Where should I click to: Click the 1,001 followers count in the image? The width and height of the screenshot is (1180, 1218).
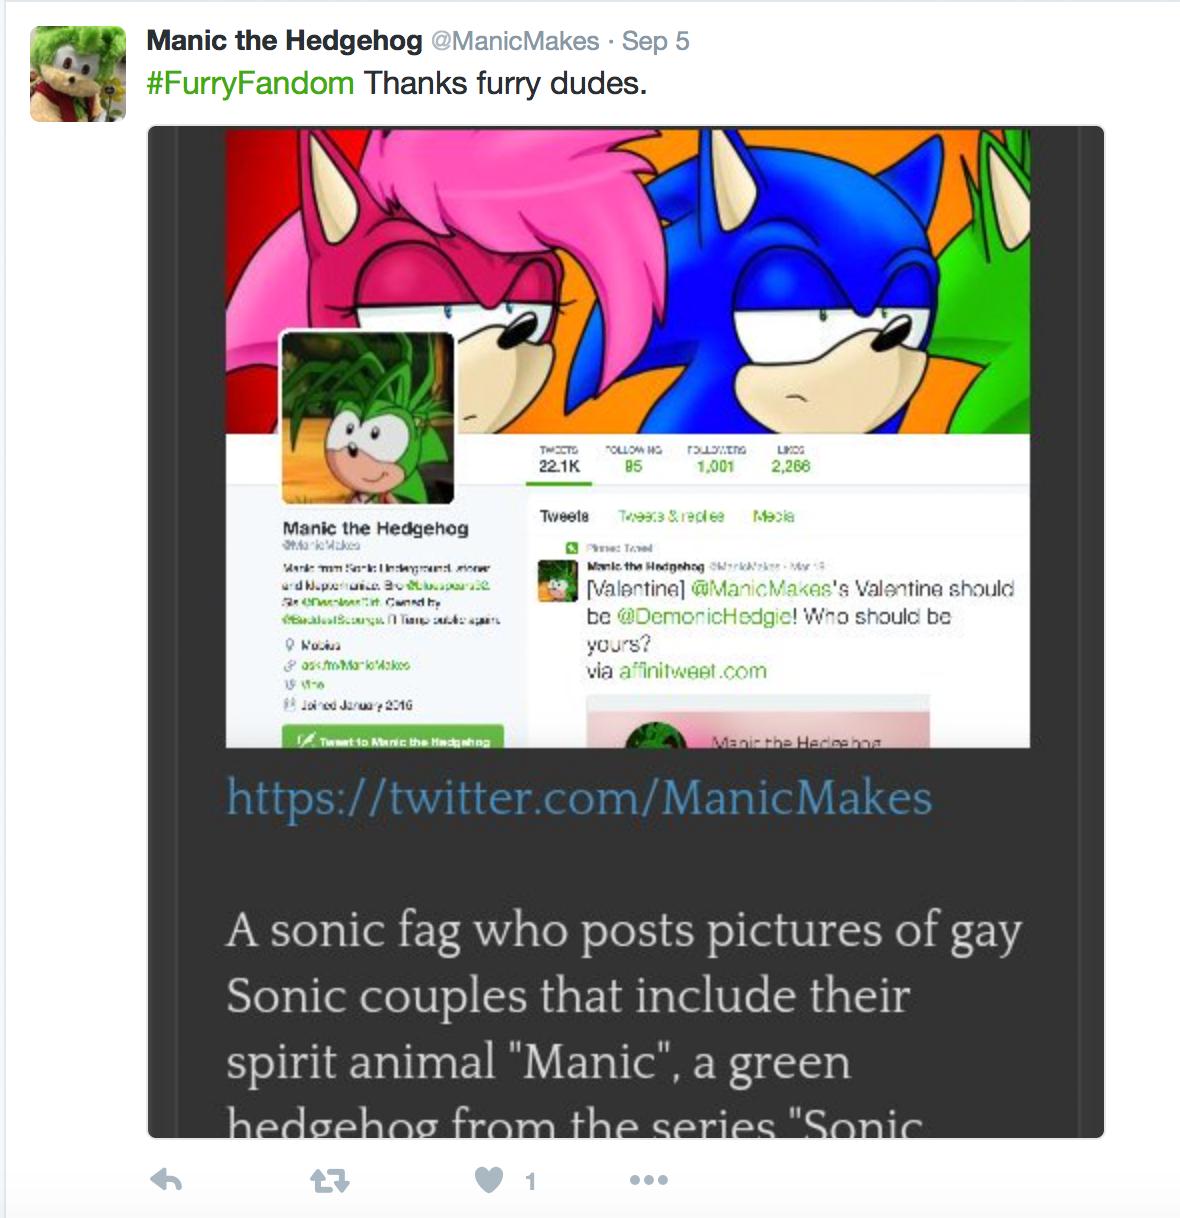click(715, 466)
